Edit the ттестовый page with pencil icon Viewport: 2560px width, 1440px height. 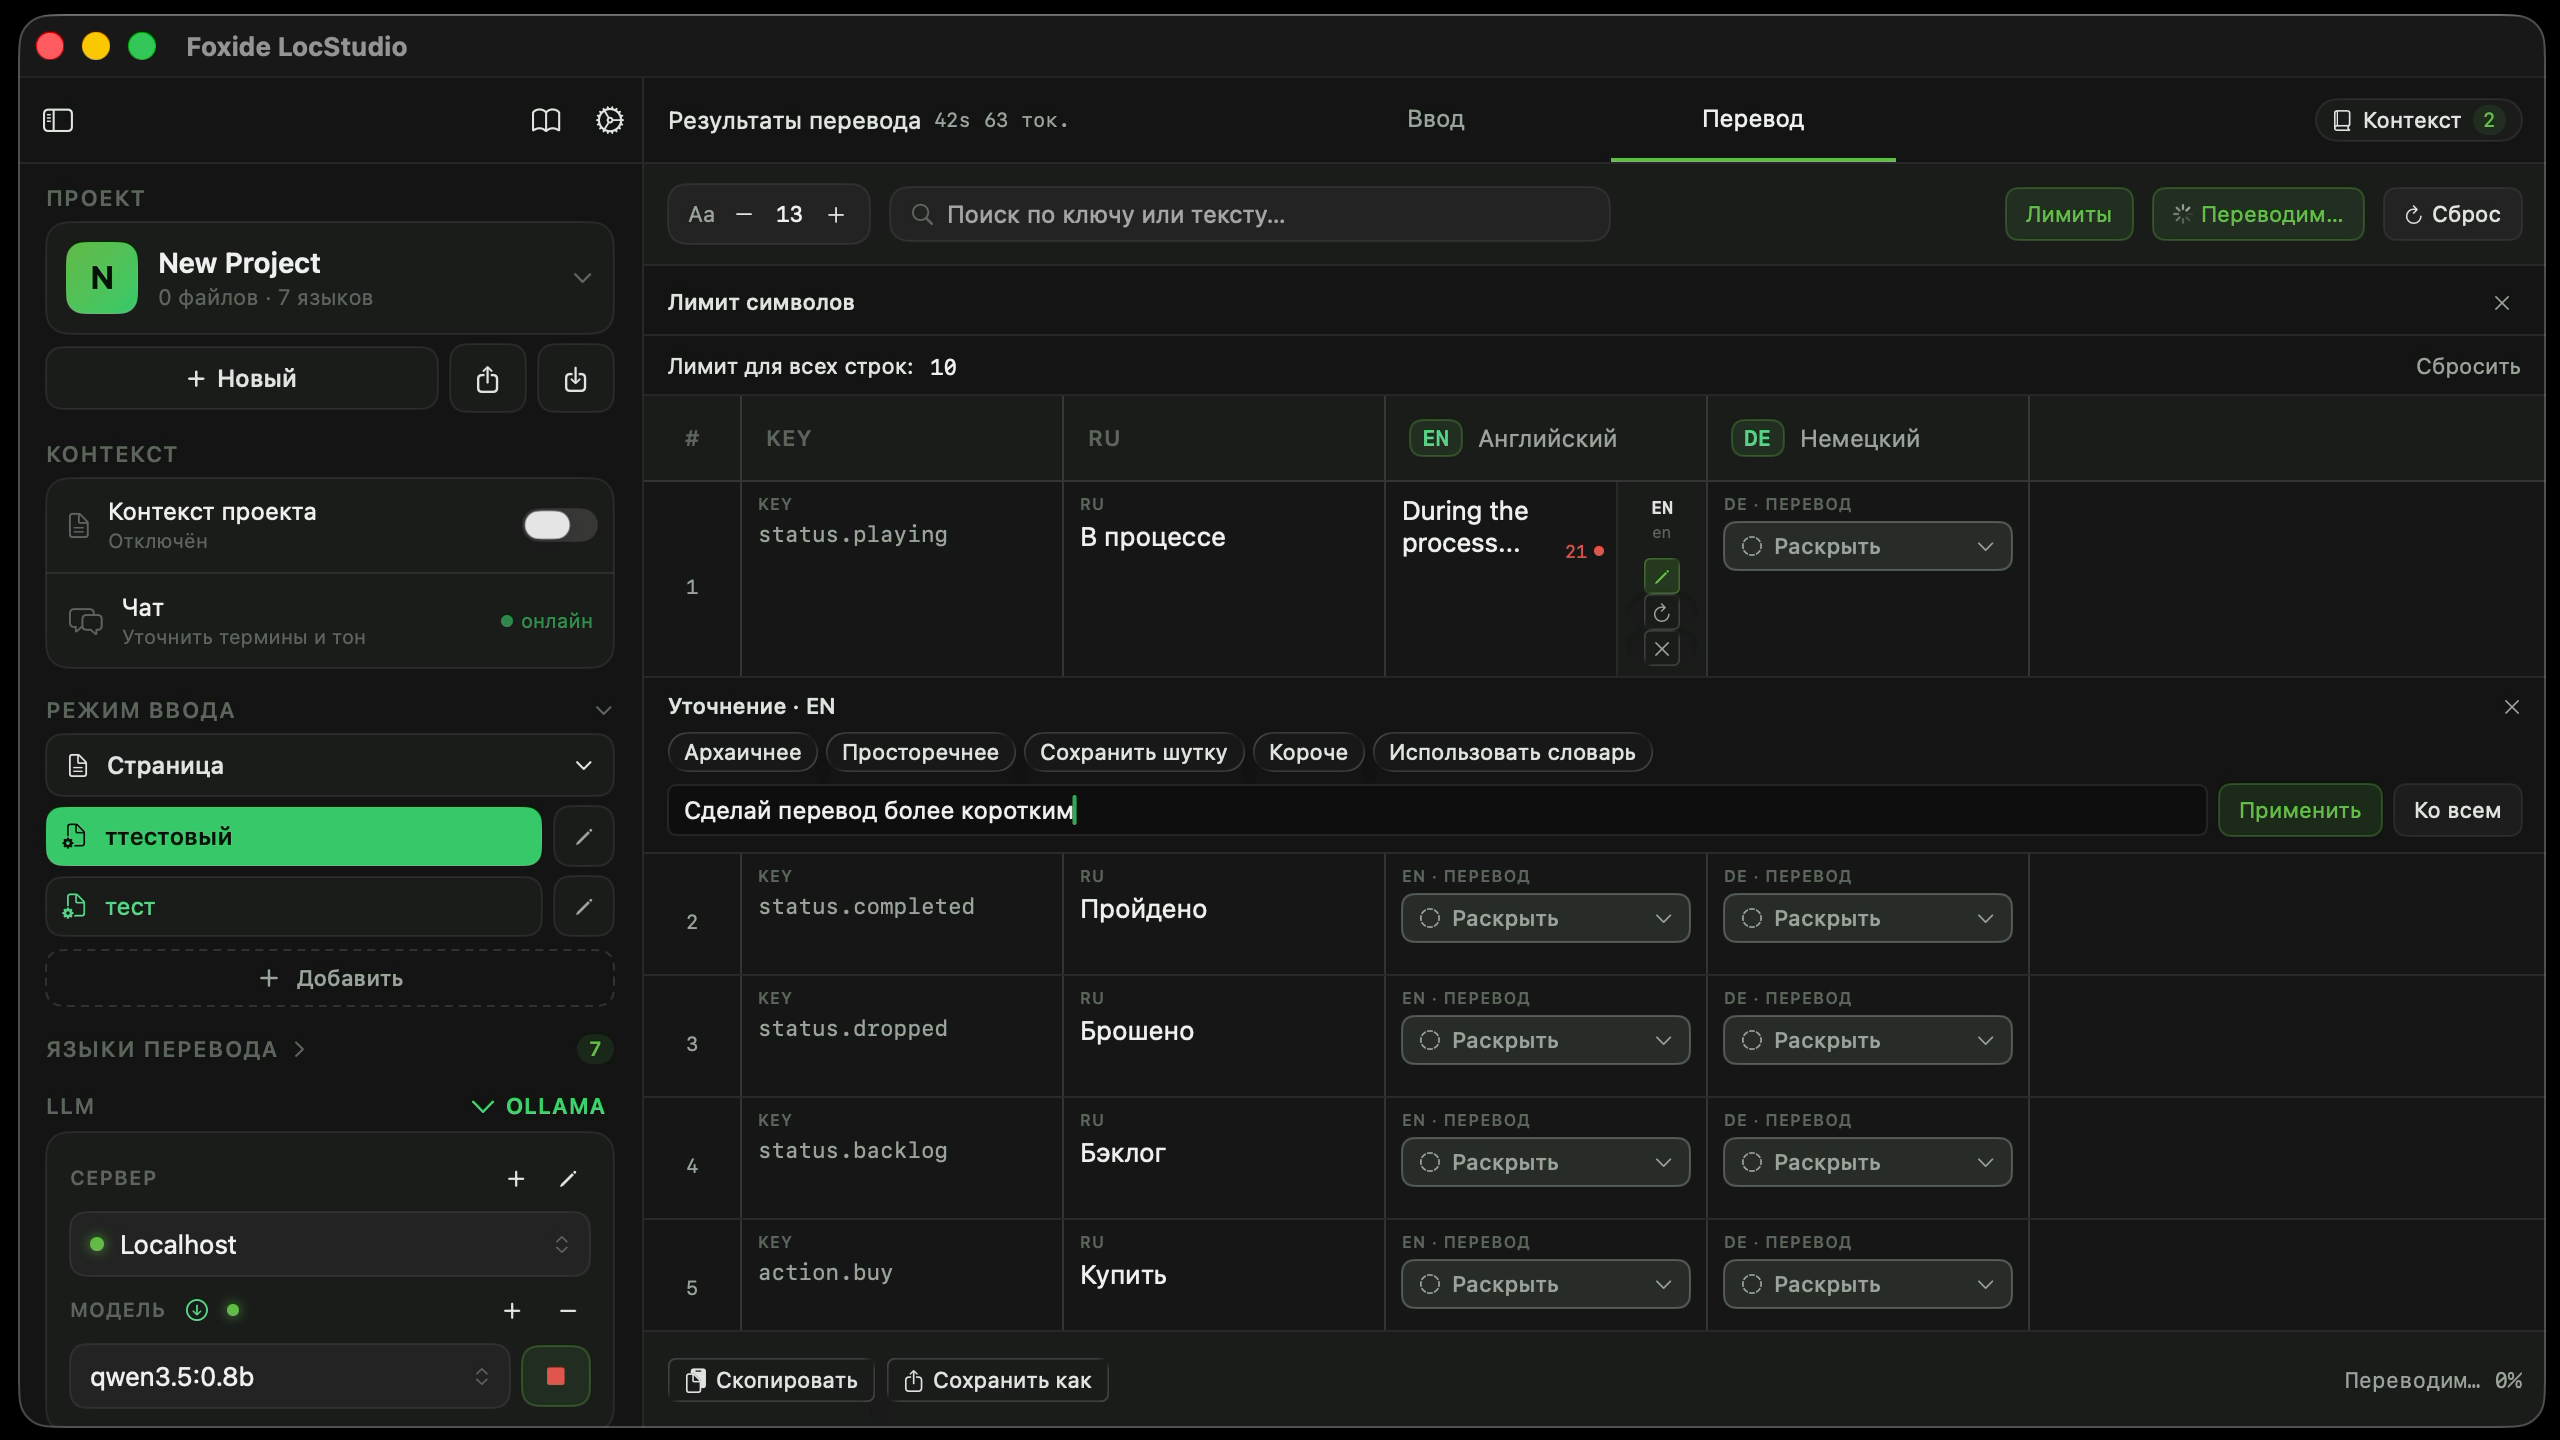tap(584, 836)
